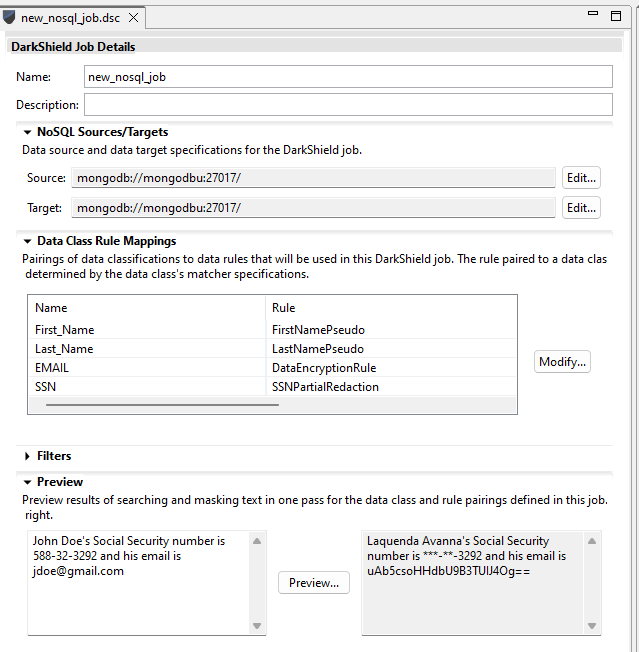Click up arrow of input text scrollbar

tap(257, 541)
